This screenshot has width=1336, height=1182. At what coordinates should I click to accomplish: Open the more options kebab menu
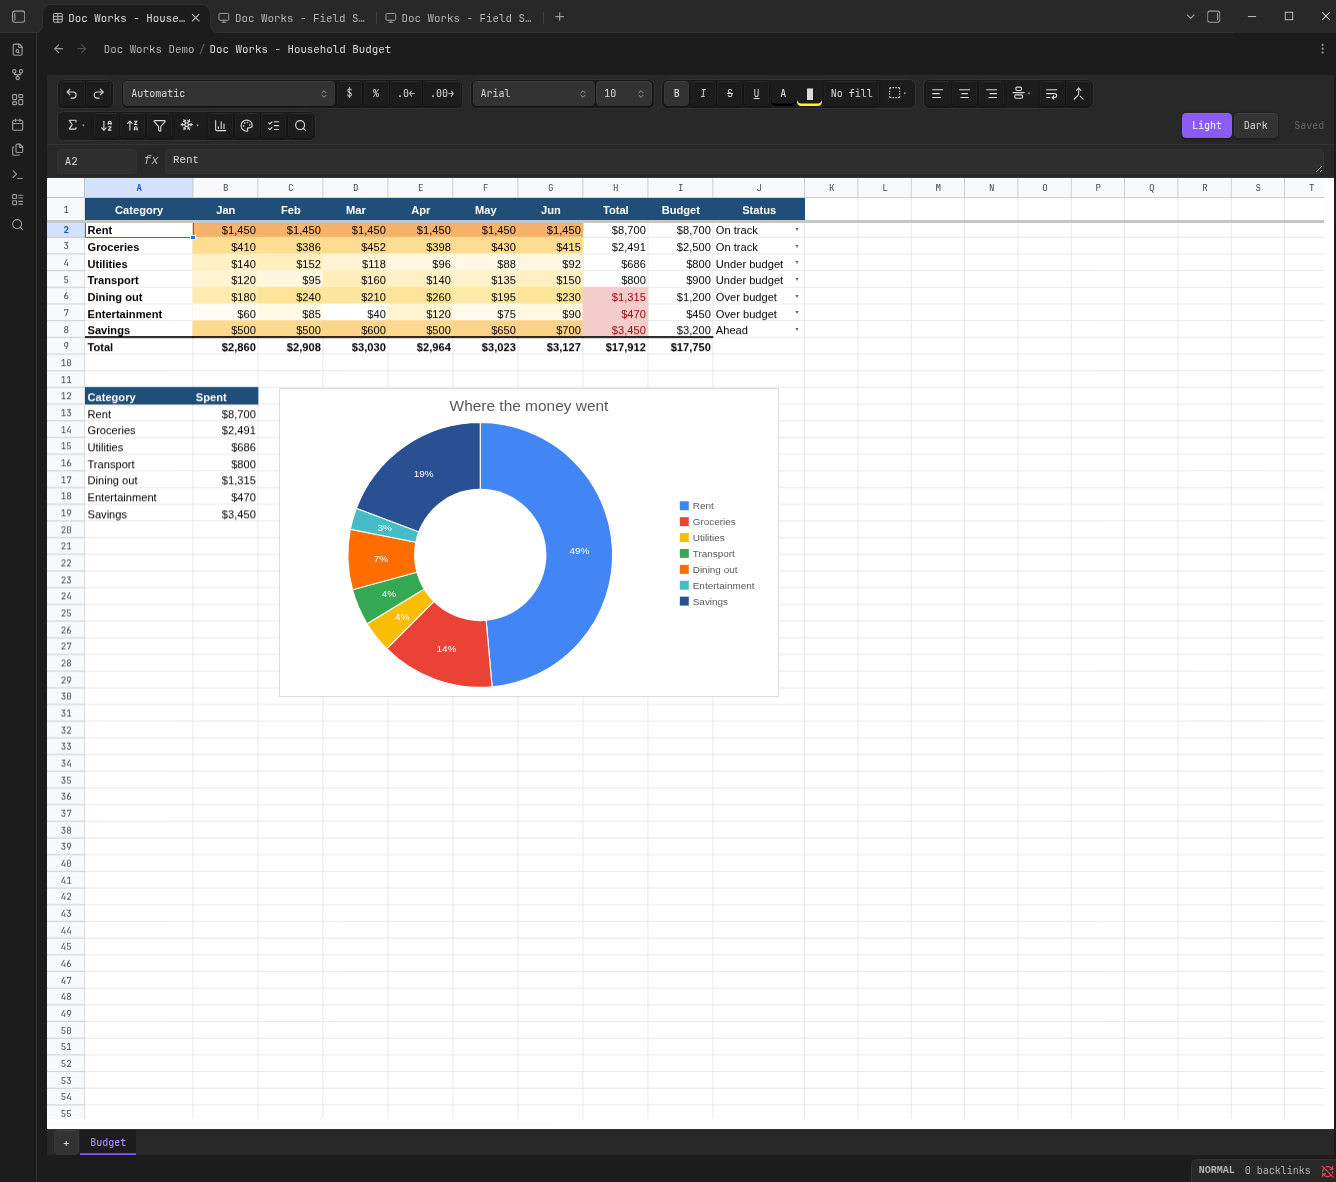[x=1323, y=49]
